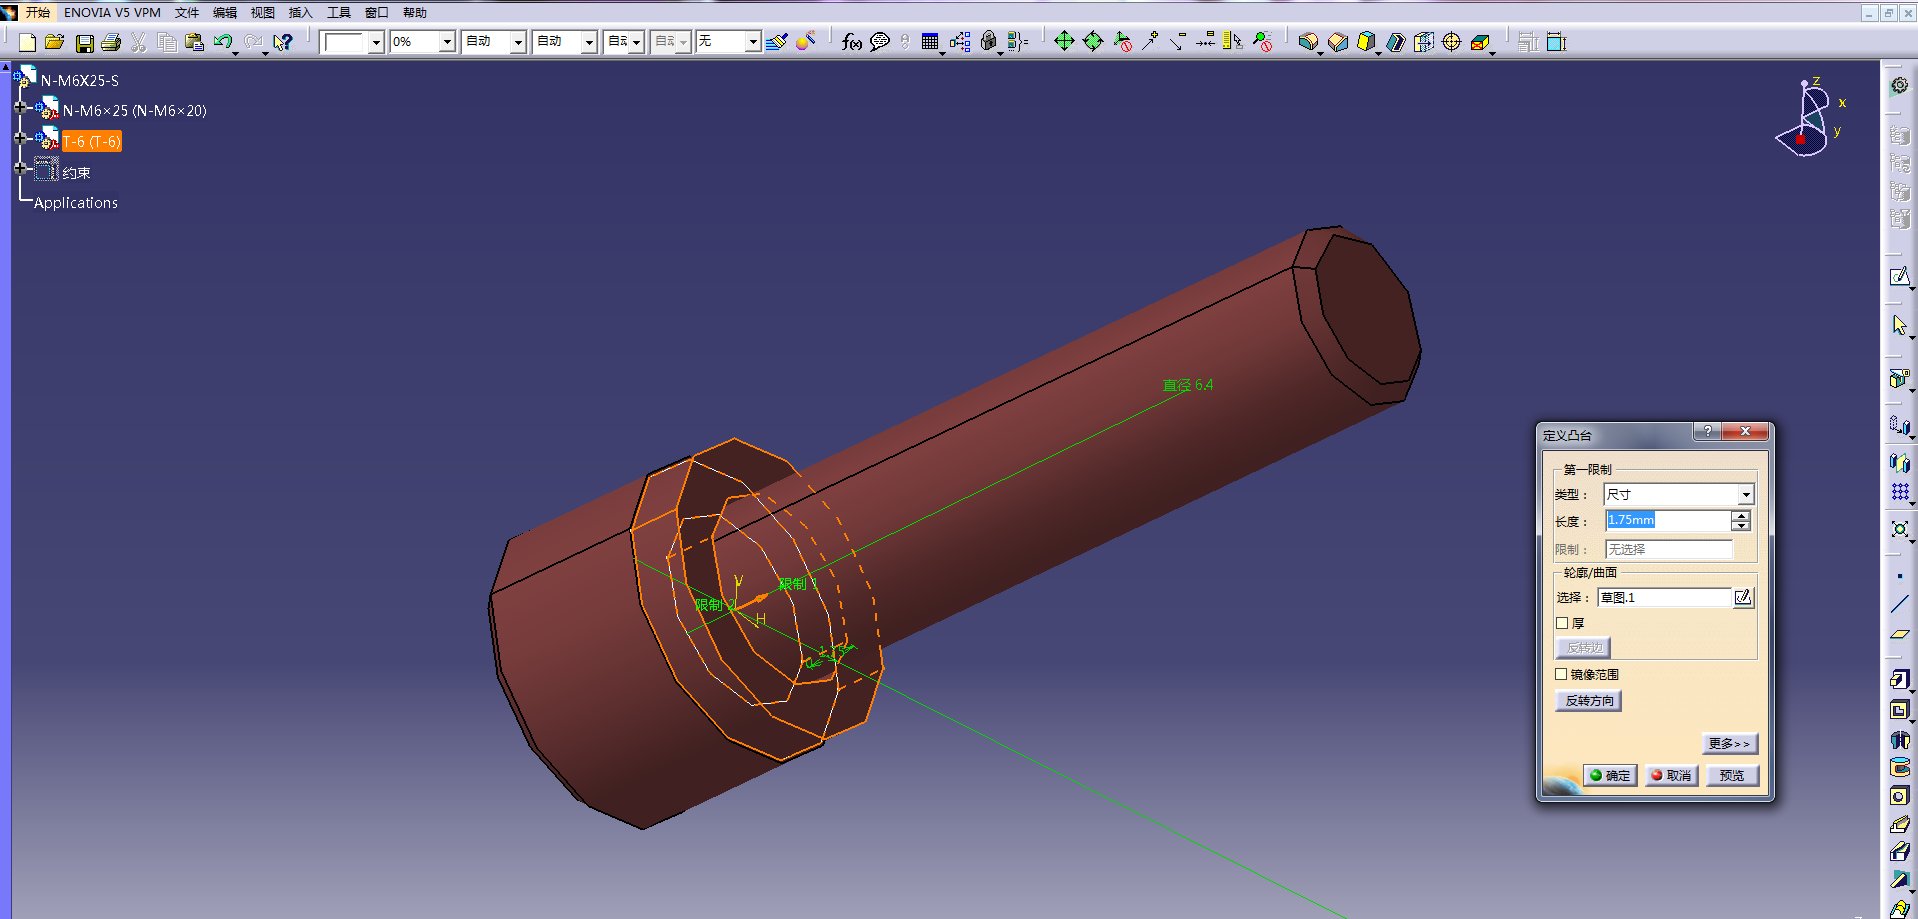Click the 预览 button in the dialog

tap(1731, 775)
